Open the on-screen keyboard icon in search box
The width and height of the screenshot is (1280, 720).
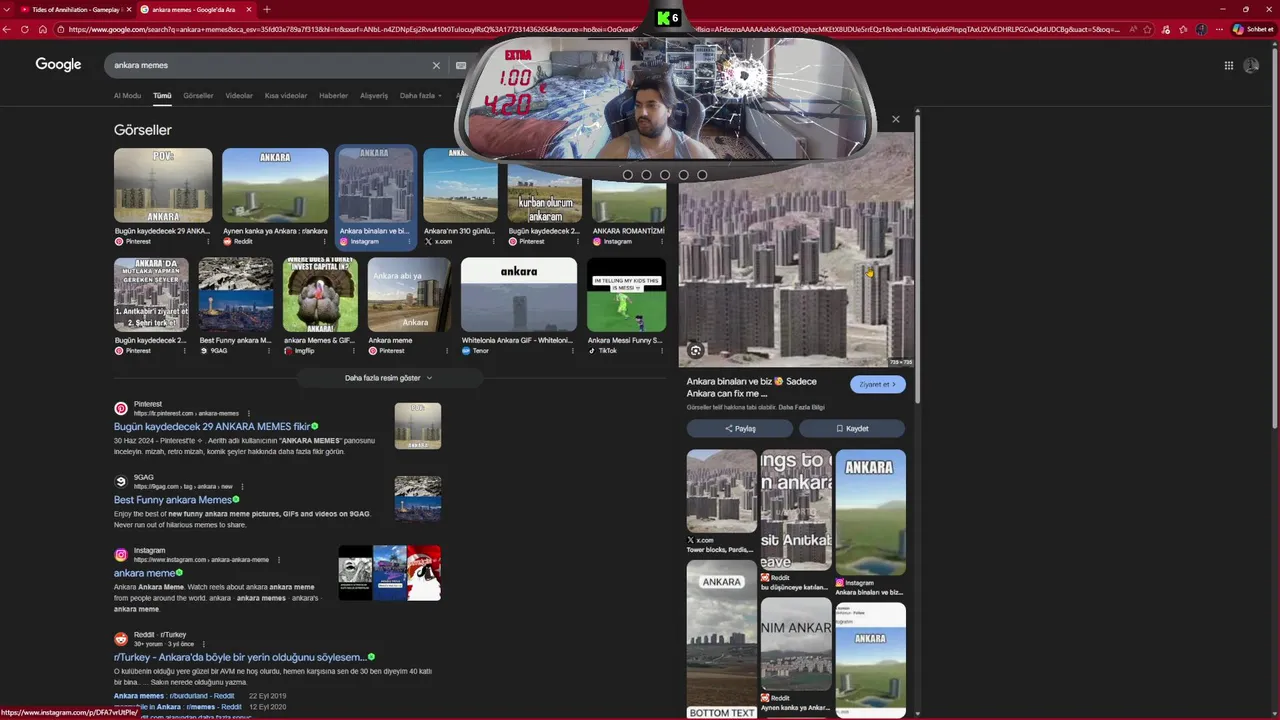coord(461,65)
